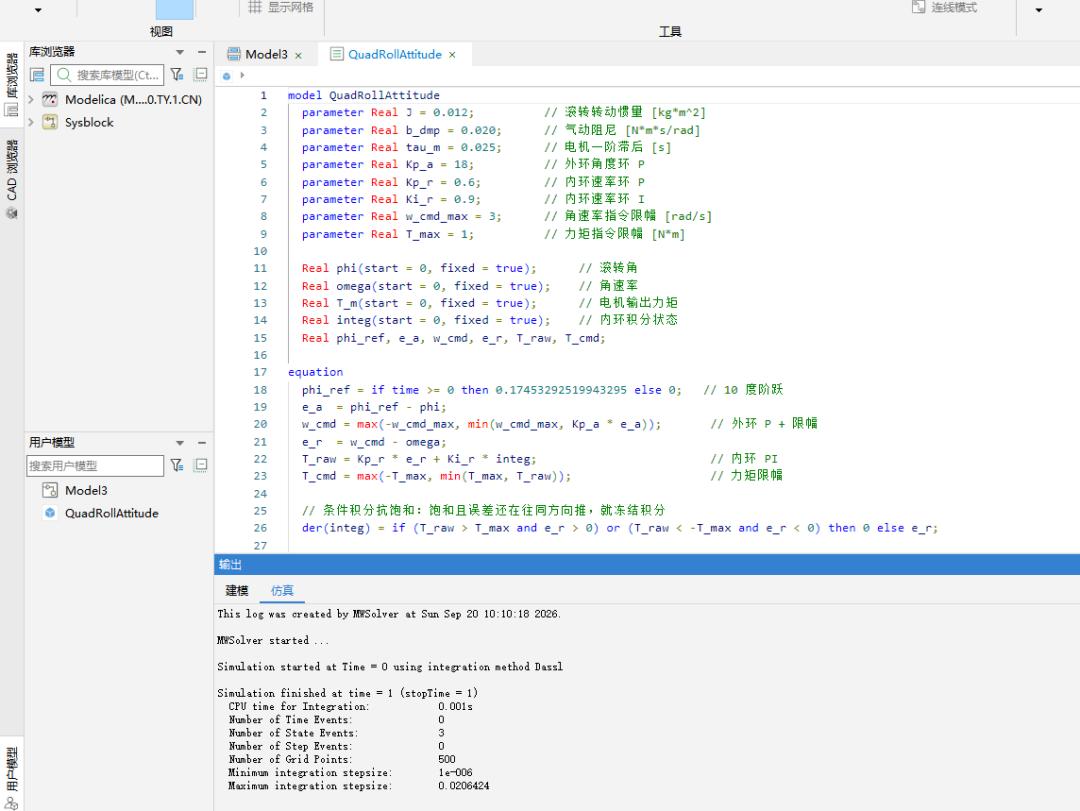Expand the Modelica library tree node
1080x811 pixels.
pos(31,100)
